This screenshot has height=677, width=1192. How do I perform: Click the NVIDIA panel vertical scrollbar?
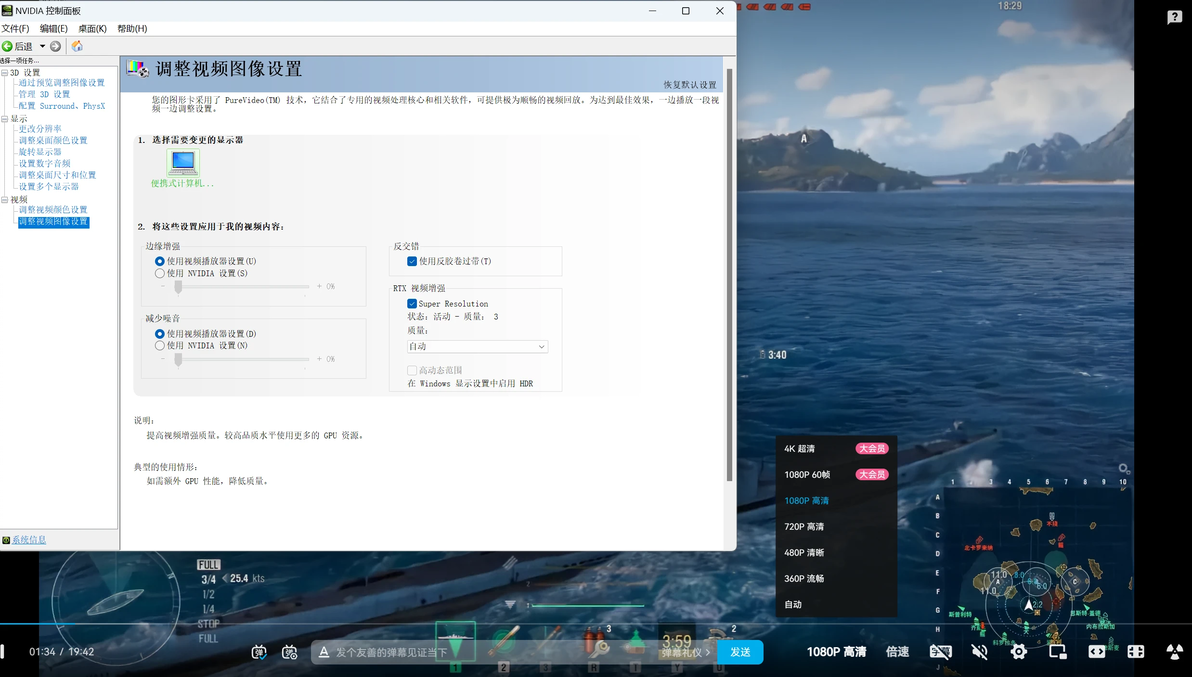pos(730,274)
